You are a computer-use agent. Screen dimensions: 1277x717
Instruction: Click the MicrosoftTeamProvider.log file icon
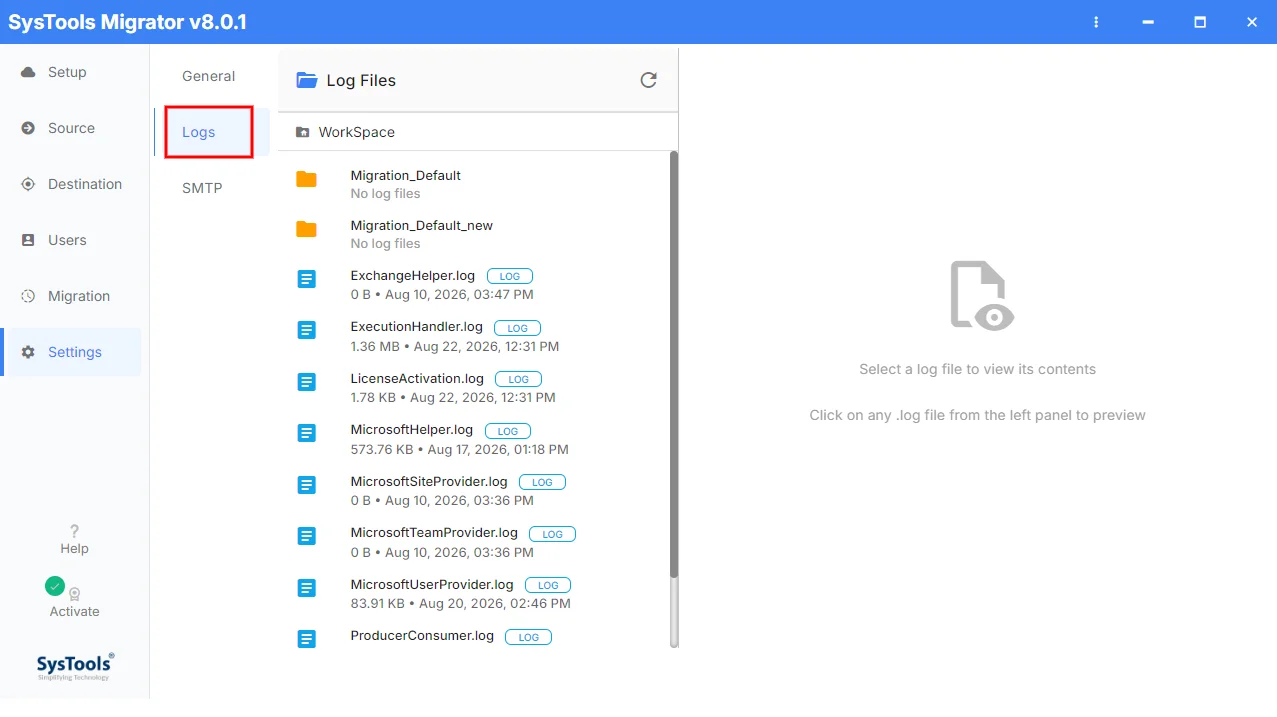pos(307,536)
